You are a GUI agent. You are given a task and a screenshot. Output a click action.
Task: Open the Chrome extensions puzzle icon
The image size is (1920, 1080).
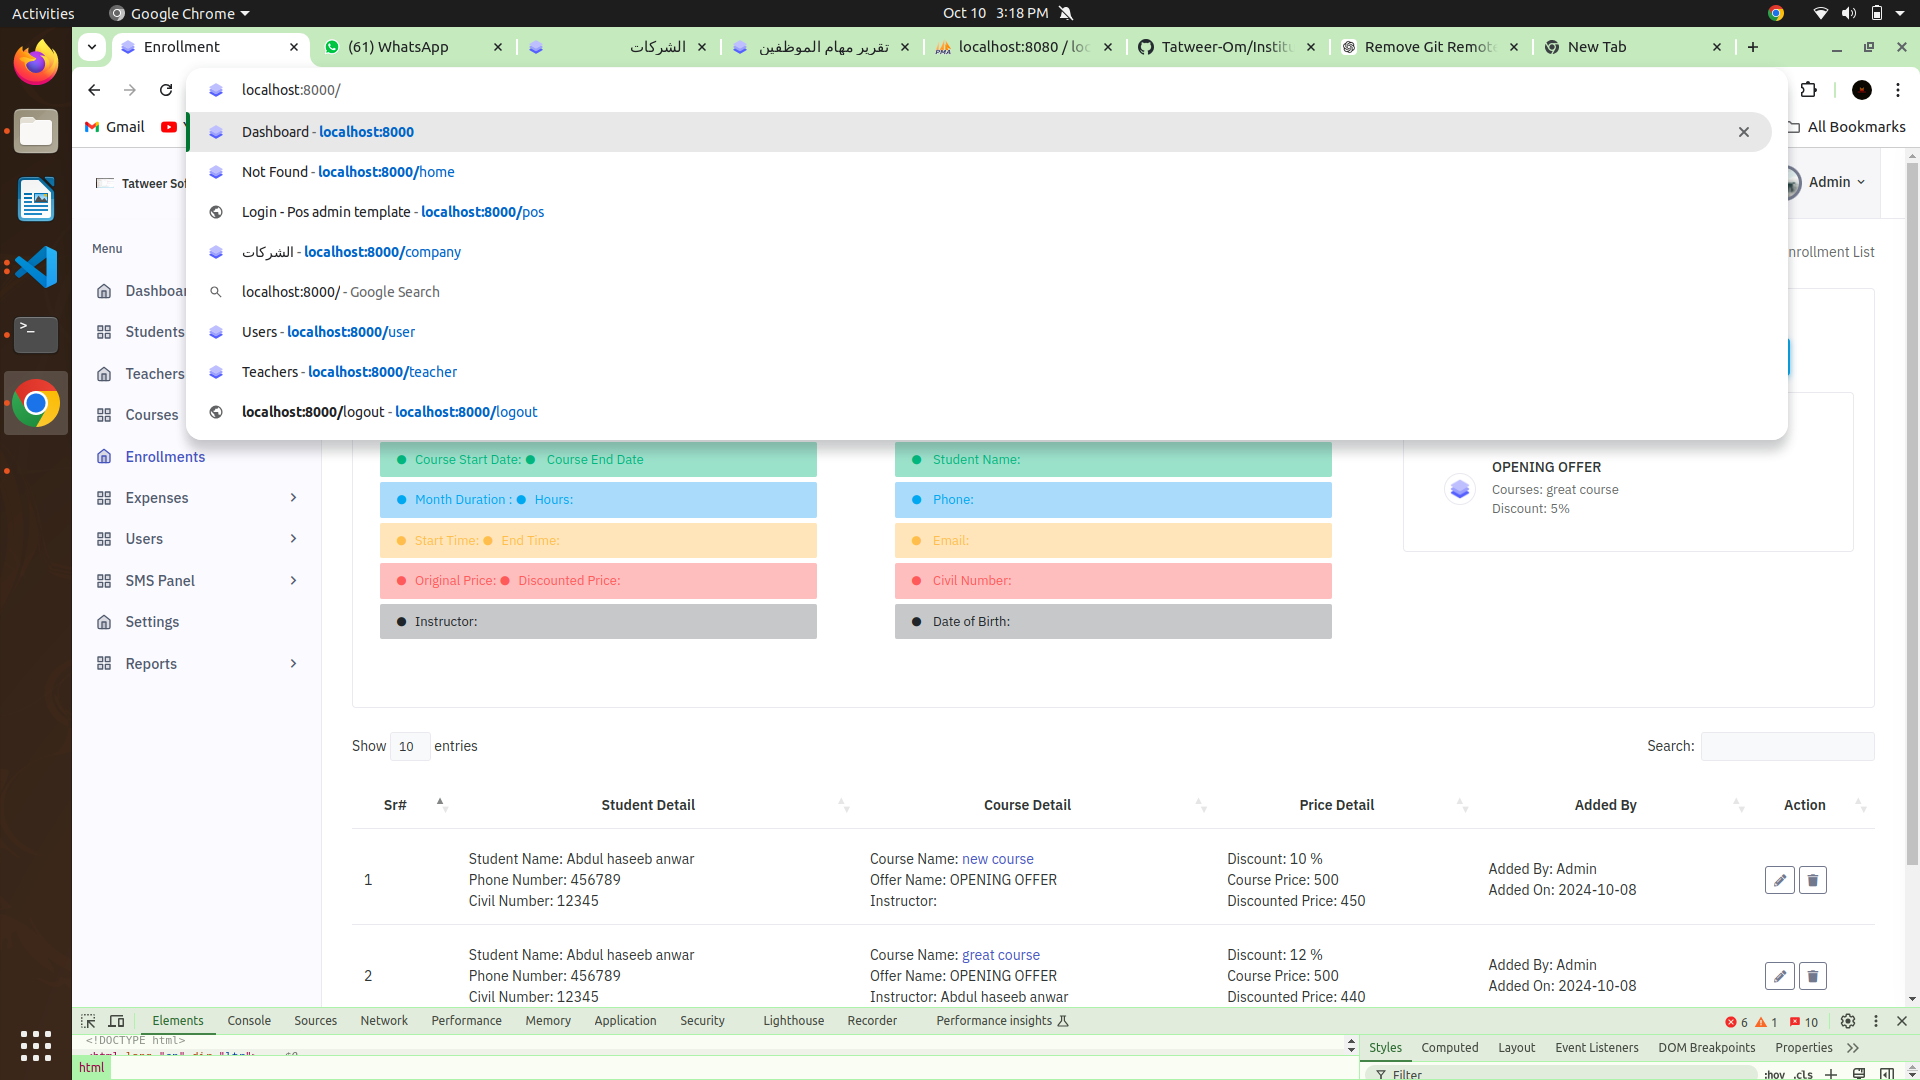tap(1808, 90)
